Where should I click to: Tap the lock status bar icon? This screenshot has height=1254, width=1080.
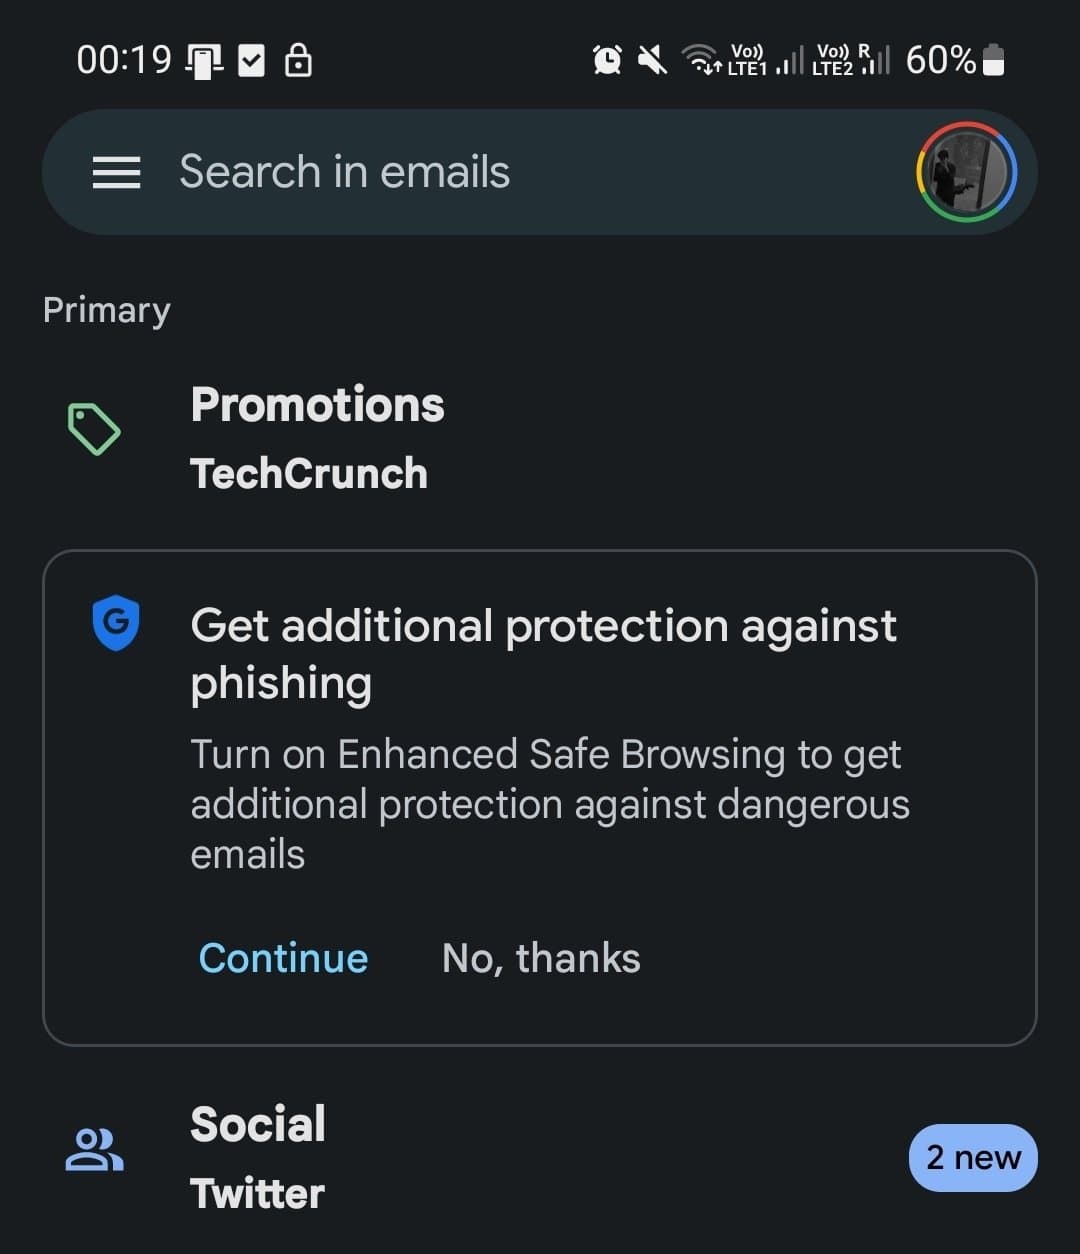(298, 61)
